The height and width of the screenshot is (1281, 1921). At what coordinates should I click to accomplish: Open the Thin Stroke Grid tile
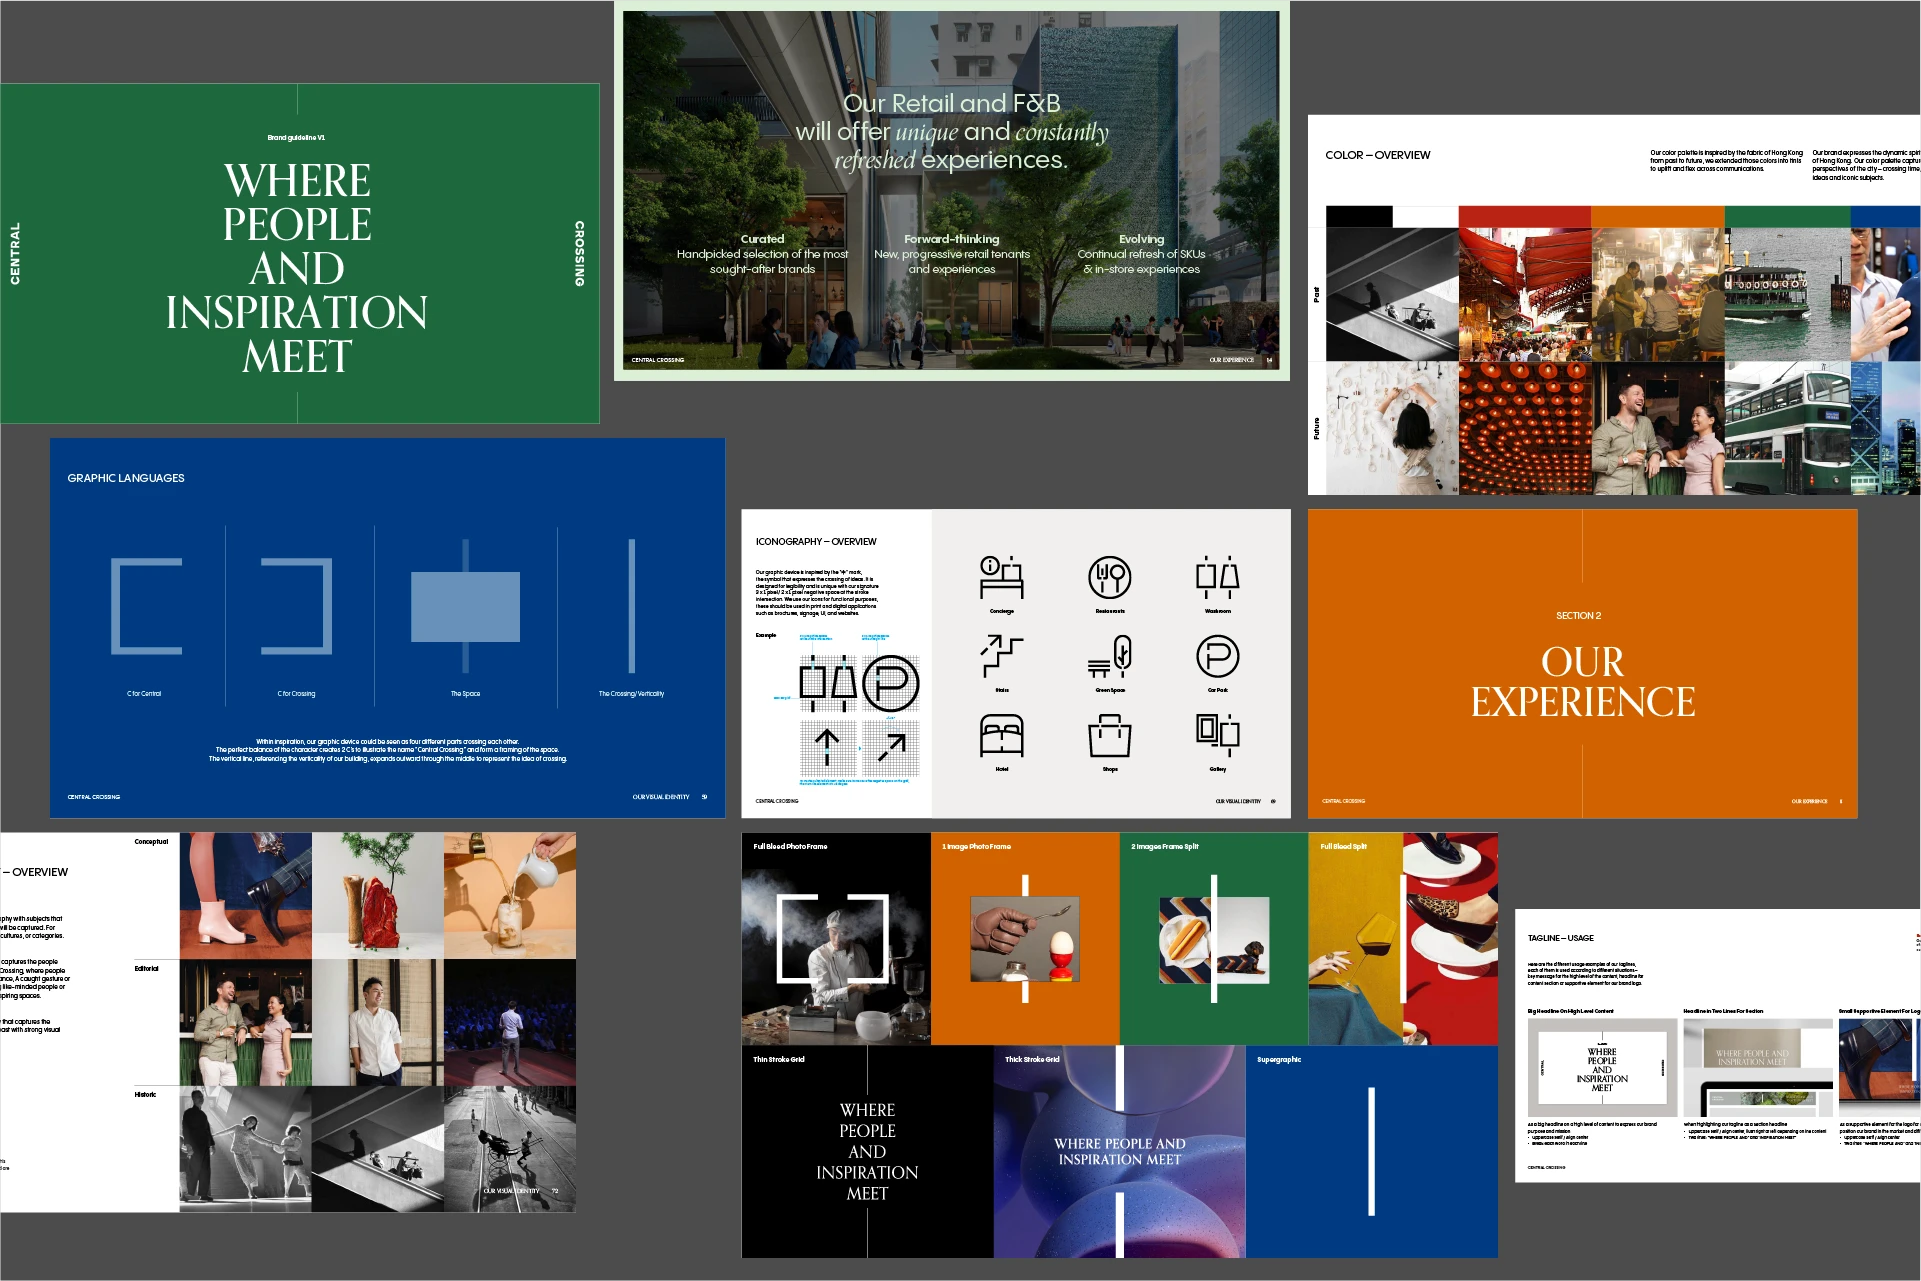867,1151
